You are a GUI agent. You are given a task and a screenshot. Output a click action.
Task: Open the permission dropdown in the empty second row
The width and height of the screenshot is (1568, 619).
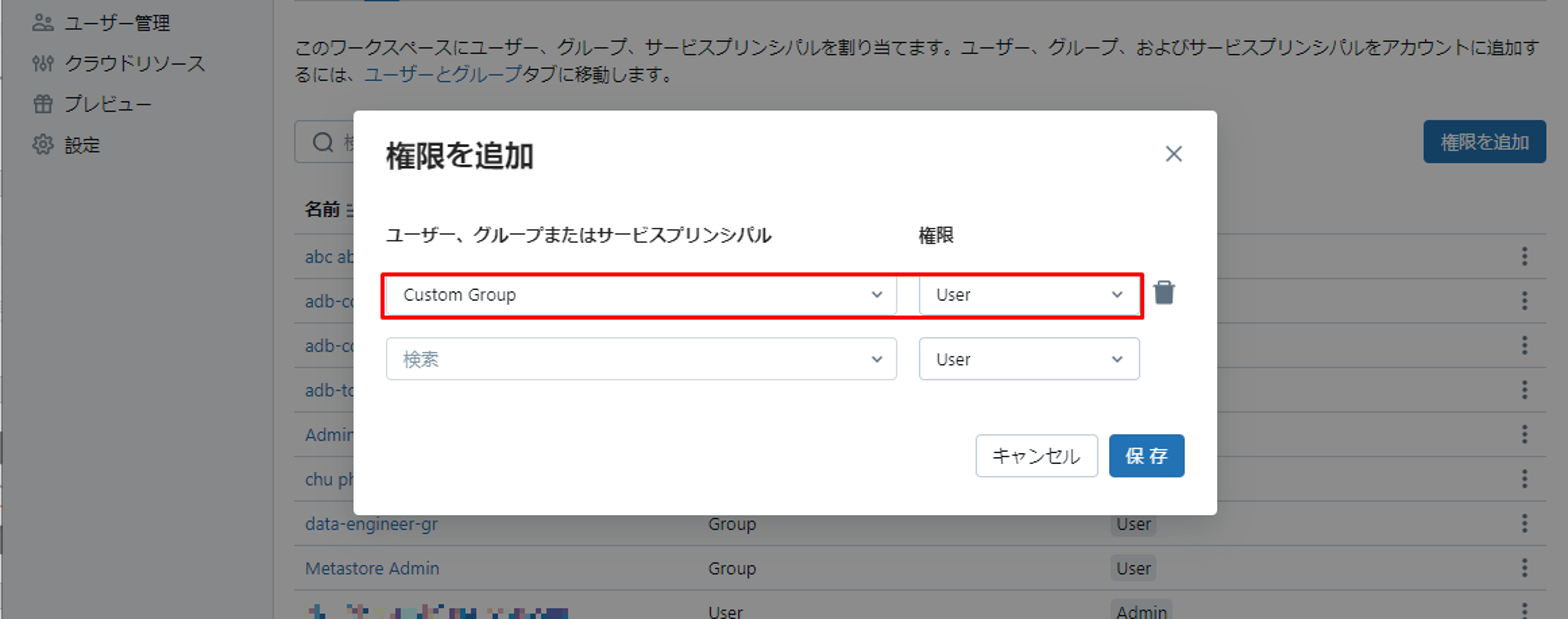[1028, 359]
